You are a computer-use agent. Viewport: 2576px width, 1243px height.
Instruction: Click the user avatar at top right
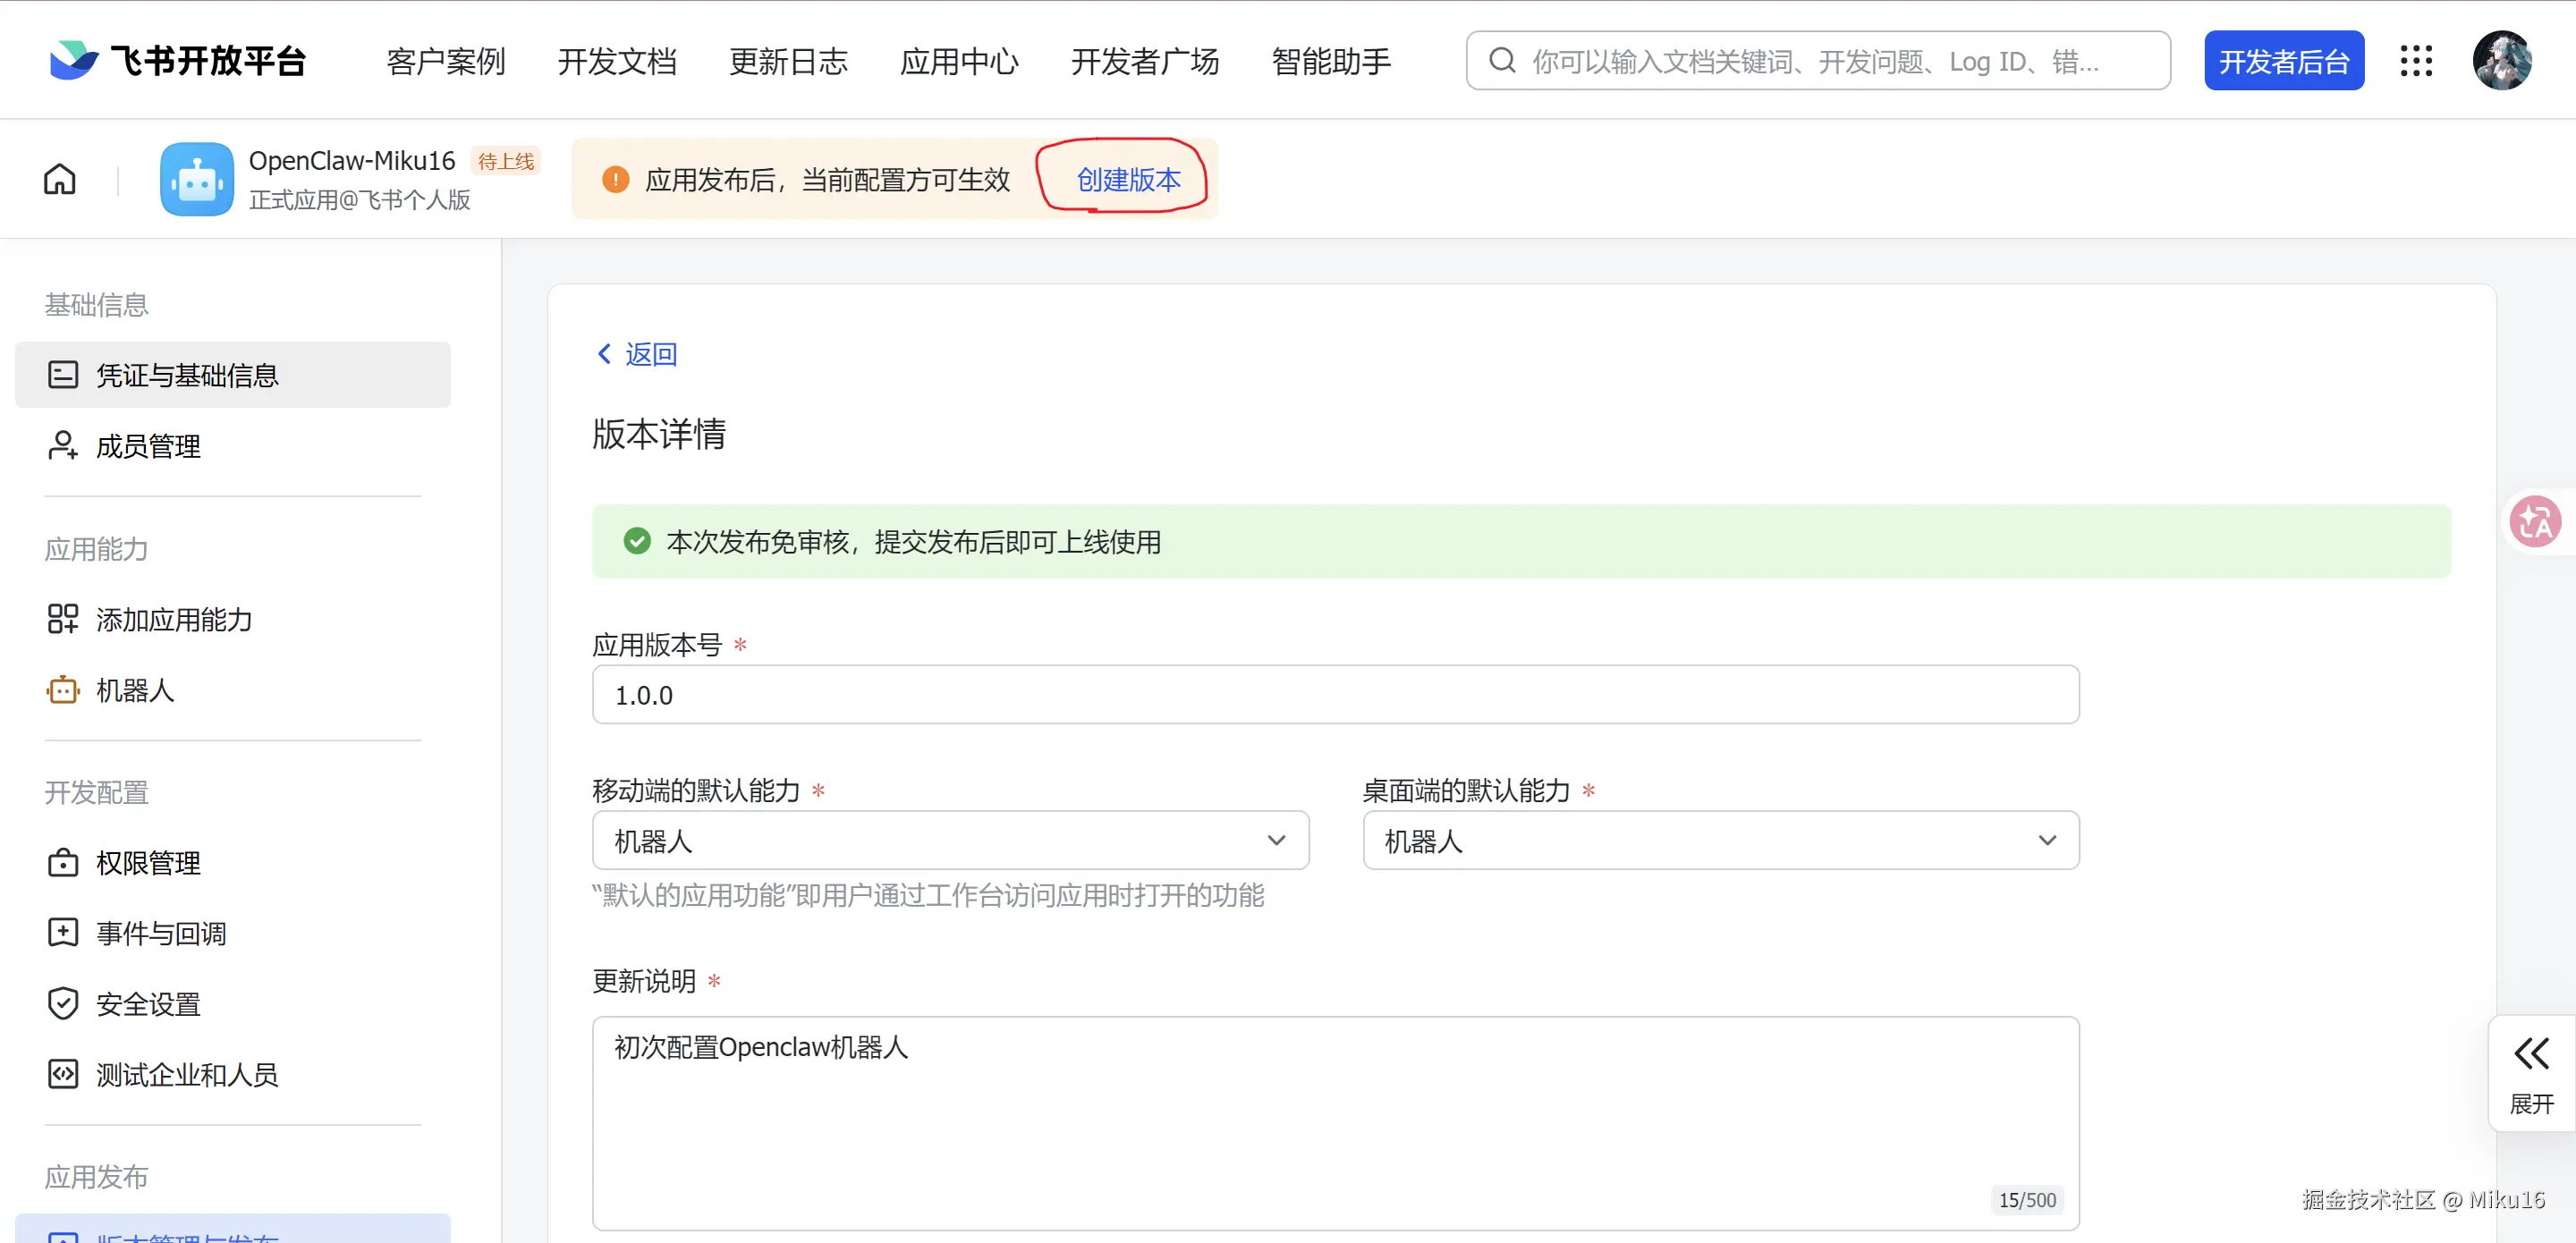pos(2501,61)
